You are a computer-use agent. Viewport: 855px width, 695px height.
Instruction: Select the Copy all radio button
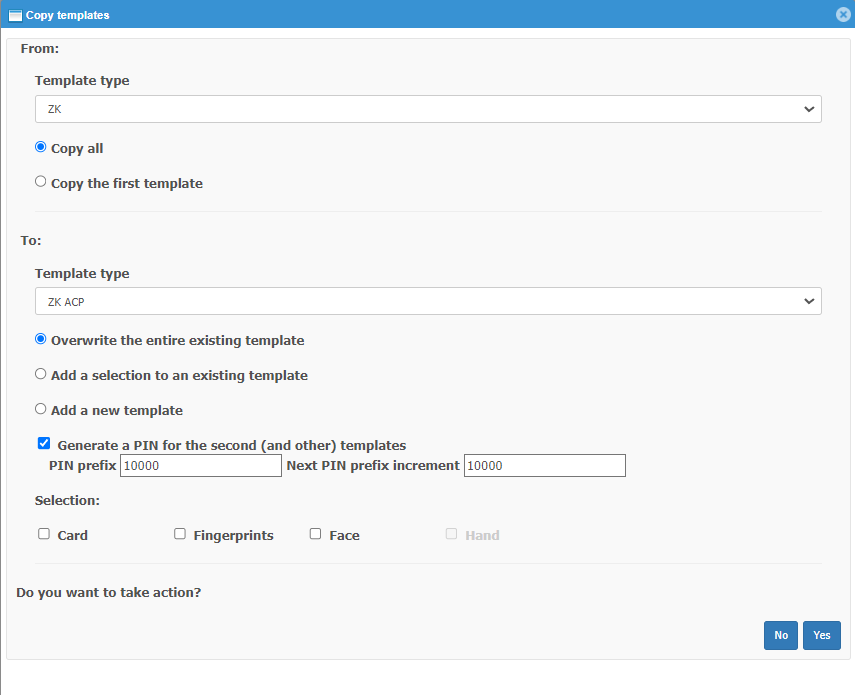(x=40, y=147)
